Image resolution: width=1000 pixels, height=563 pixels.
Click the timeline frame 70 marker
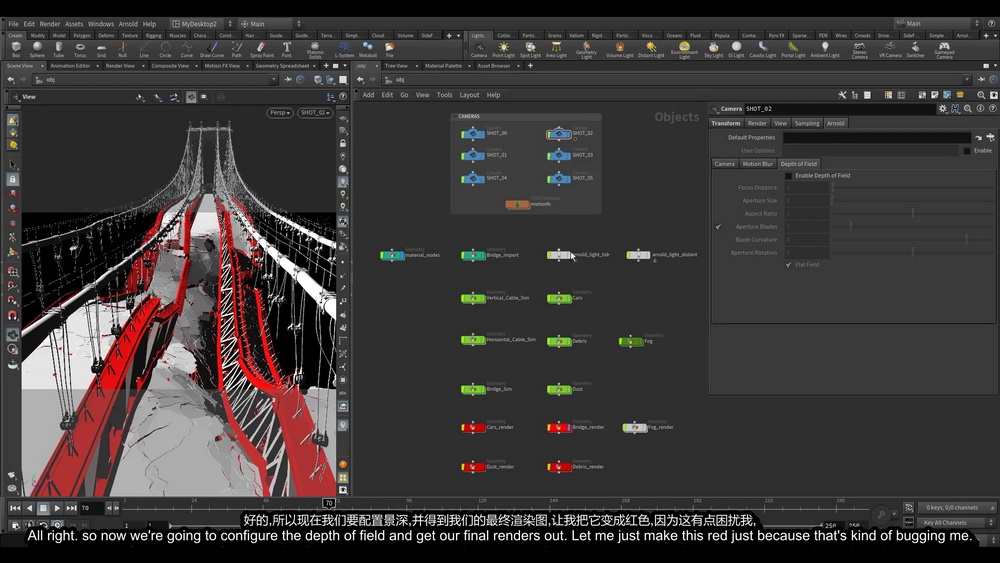[328, 503]
